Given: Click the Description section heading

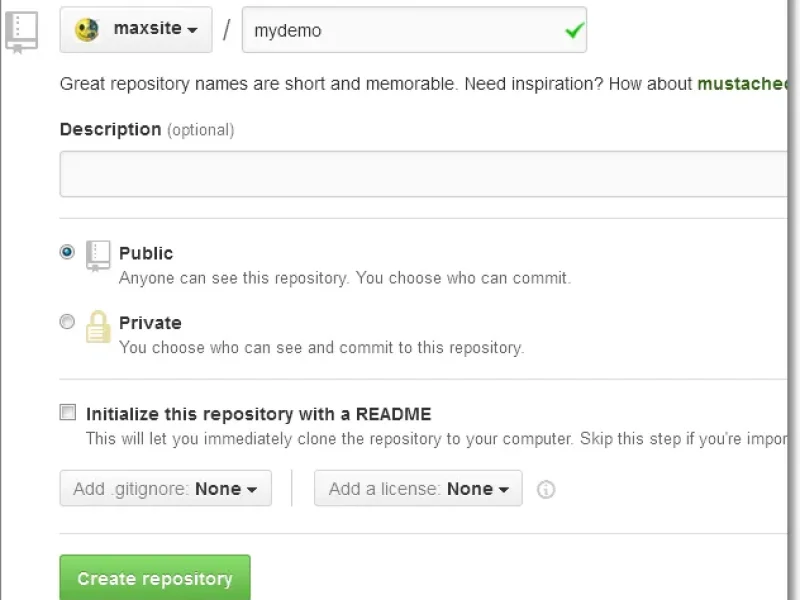Looking at the screenshot, I should click(x=111, y=129).
